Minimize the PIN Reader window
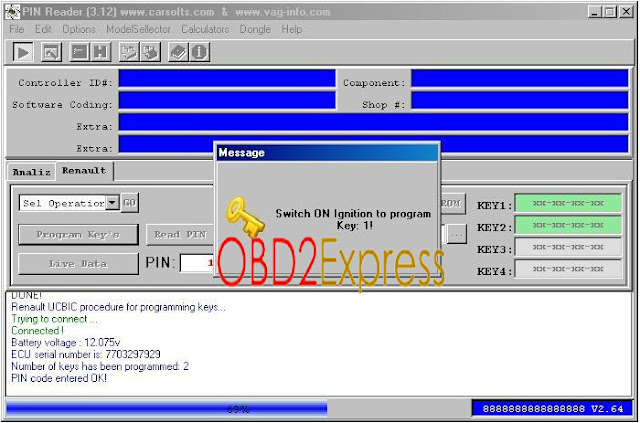 tap(595, 12)
